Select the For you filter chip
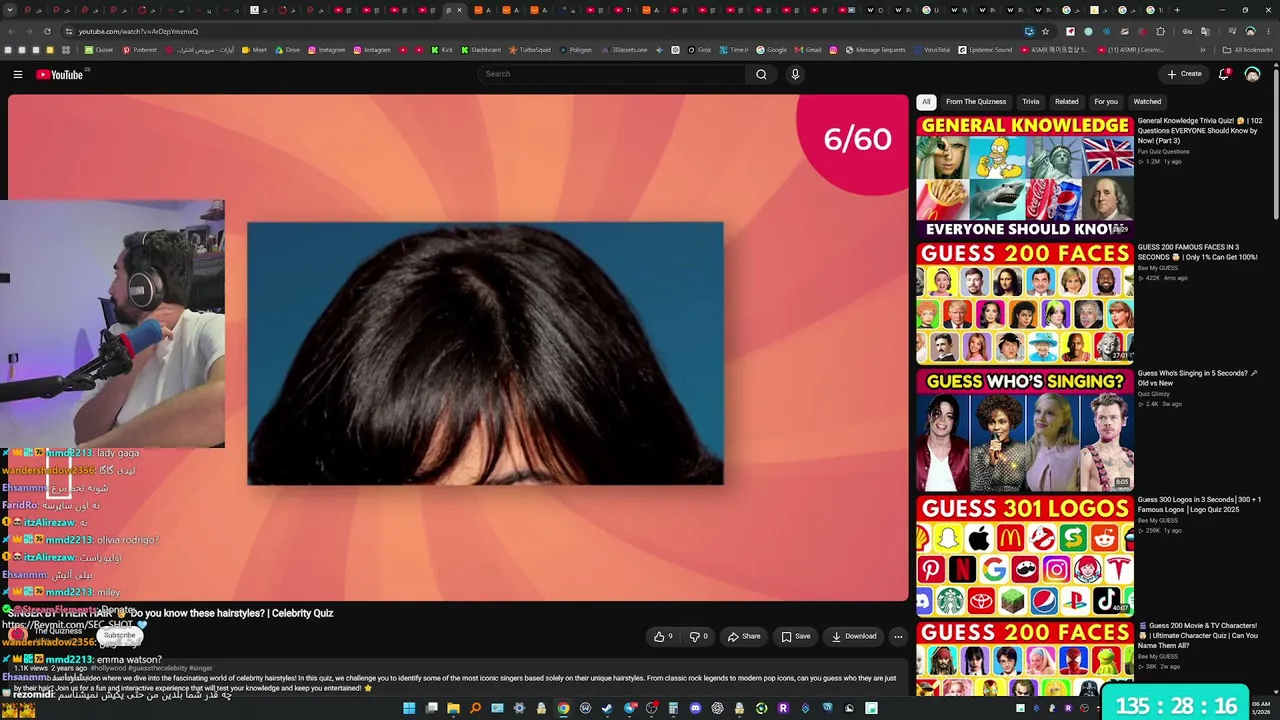This screenshot has width=1280, height=720. (1106, 102)
